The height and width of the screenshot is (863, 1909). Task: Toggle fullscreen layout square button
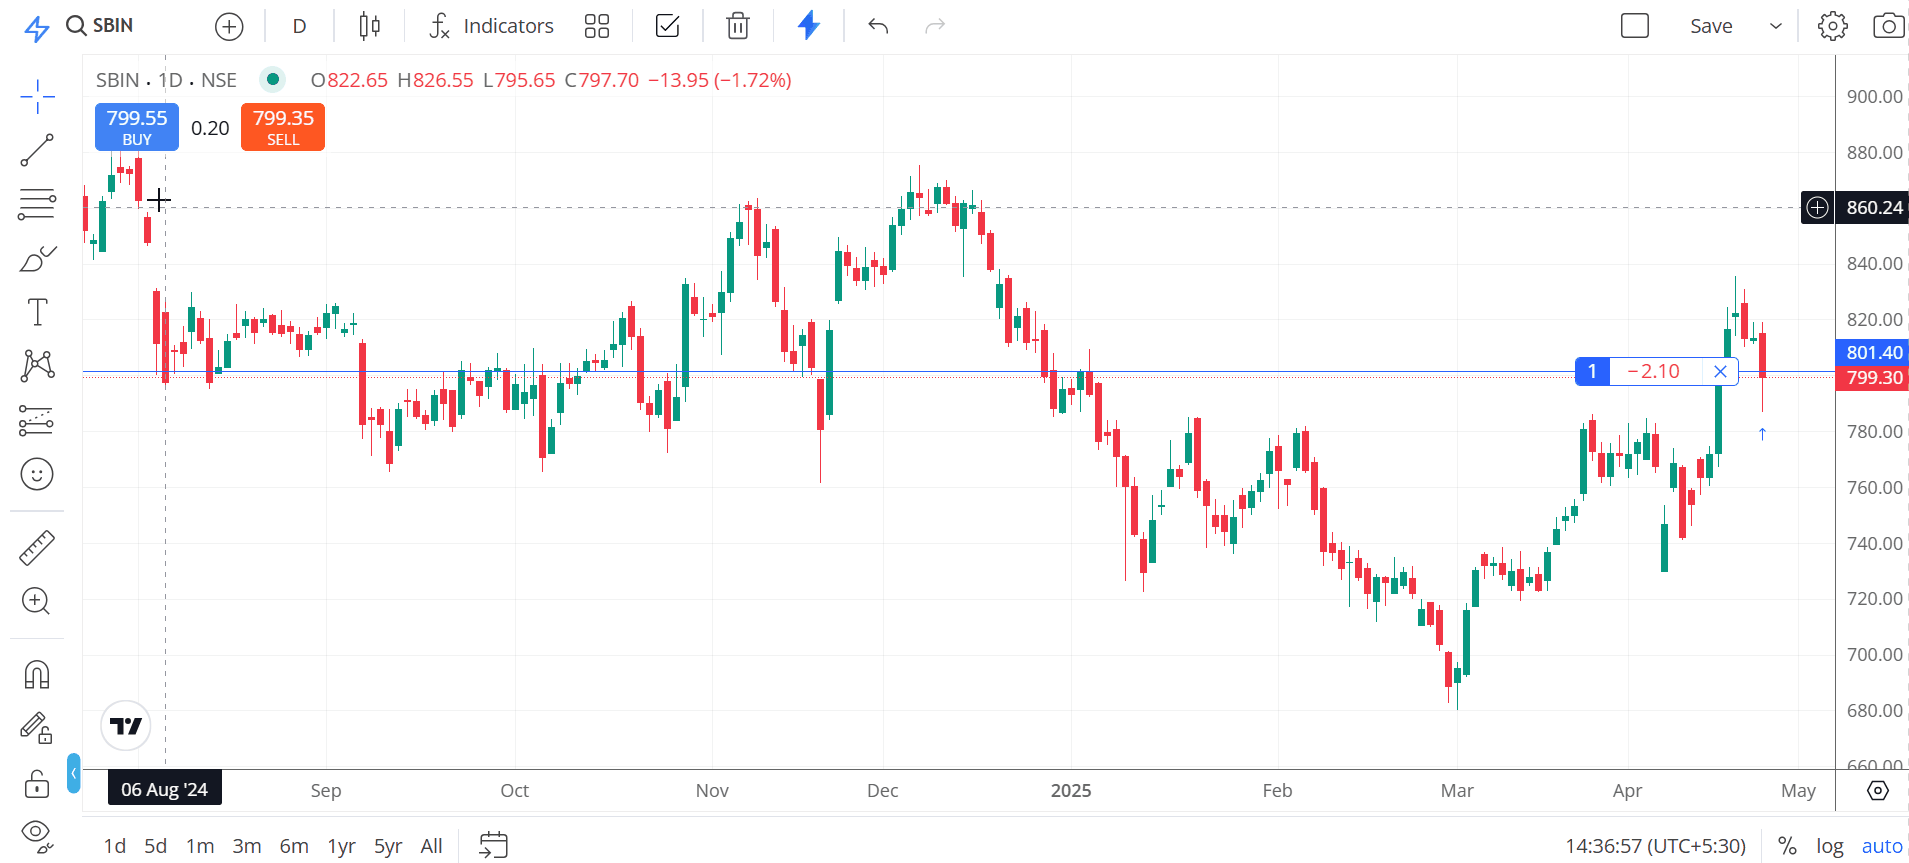(1635, 25)
